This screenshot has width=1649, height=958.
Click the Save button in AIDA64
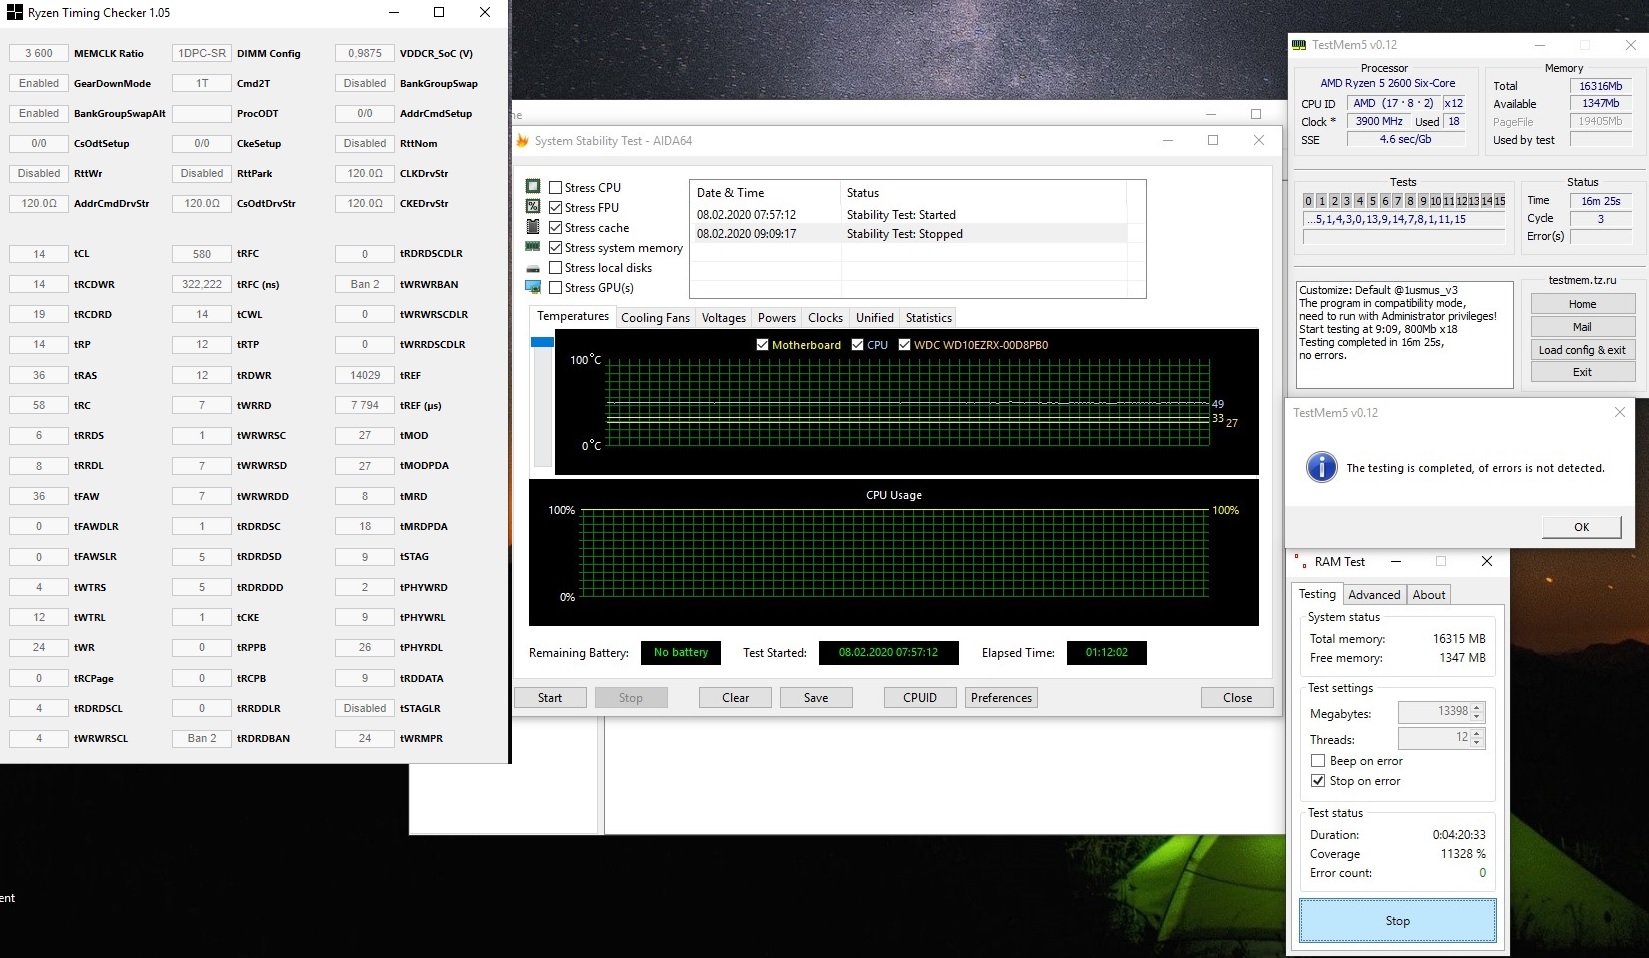(816, 698)
